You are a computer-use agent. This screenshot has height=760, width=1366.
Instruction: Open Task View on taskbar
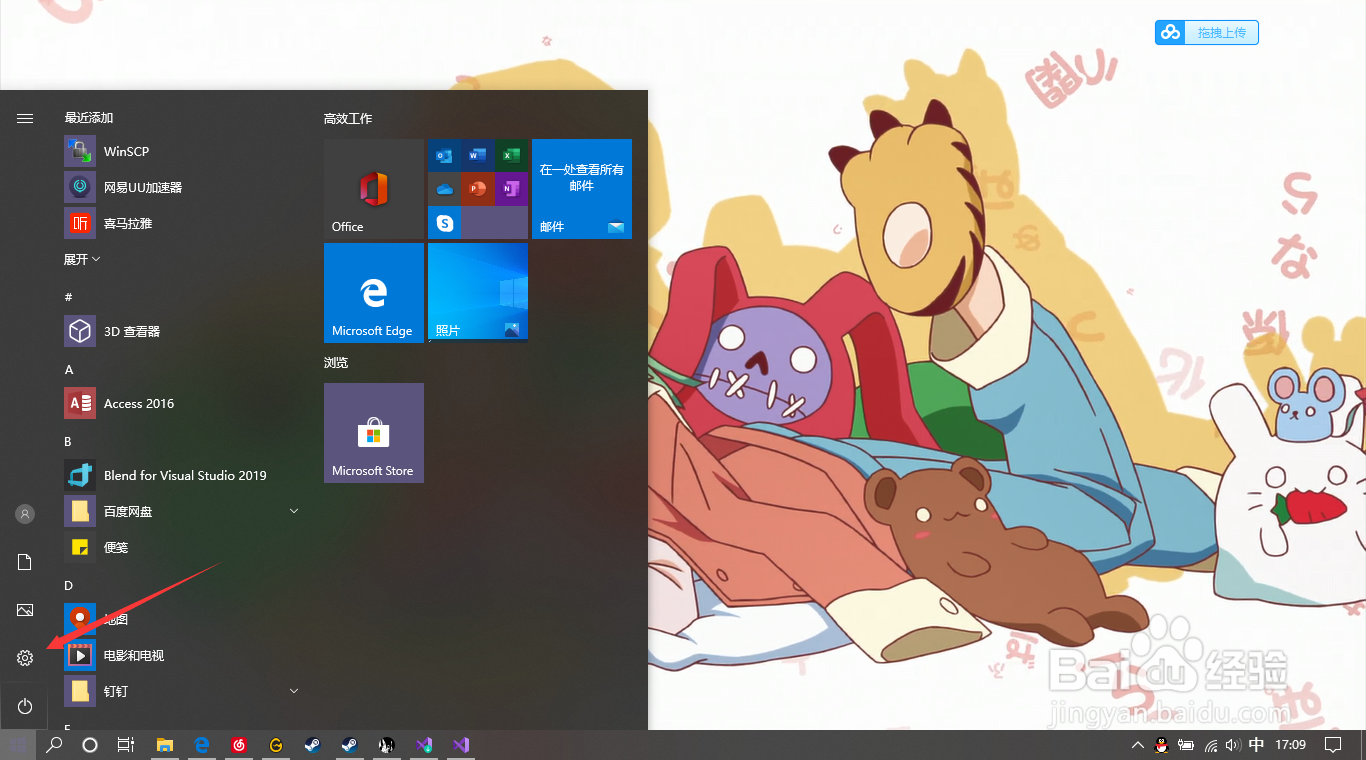point(126,745)
